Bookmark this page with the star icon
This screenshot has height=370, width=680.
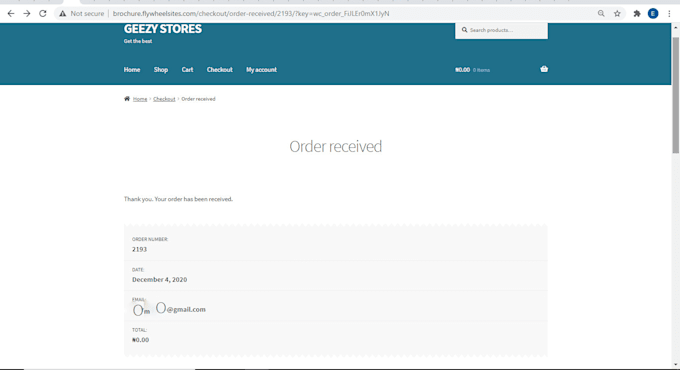[617, 13]
